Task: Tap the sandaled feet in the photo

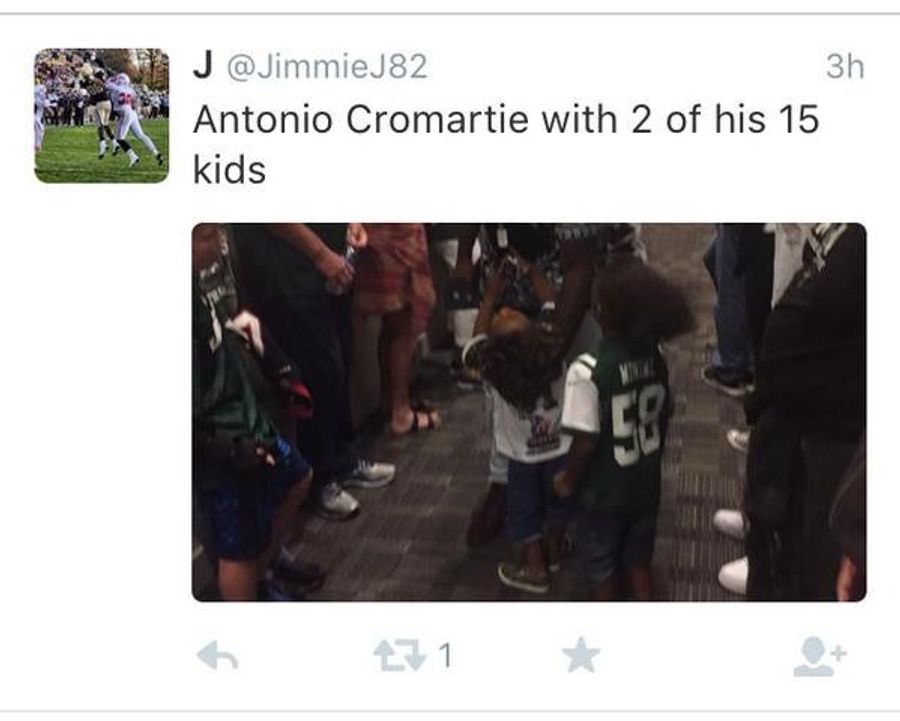Action: [414, 419]
